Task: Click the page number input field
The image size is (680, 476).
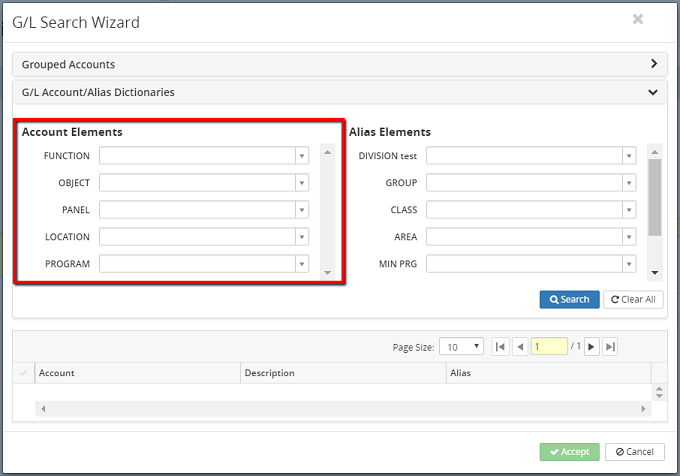Action: coord(548,347)
